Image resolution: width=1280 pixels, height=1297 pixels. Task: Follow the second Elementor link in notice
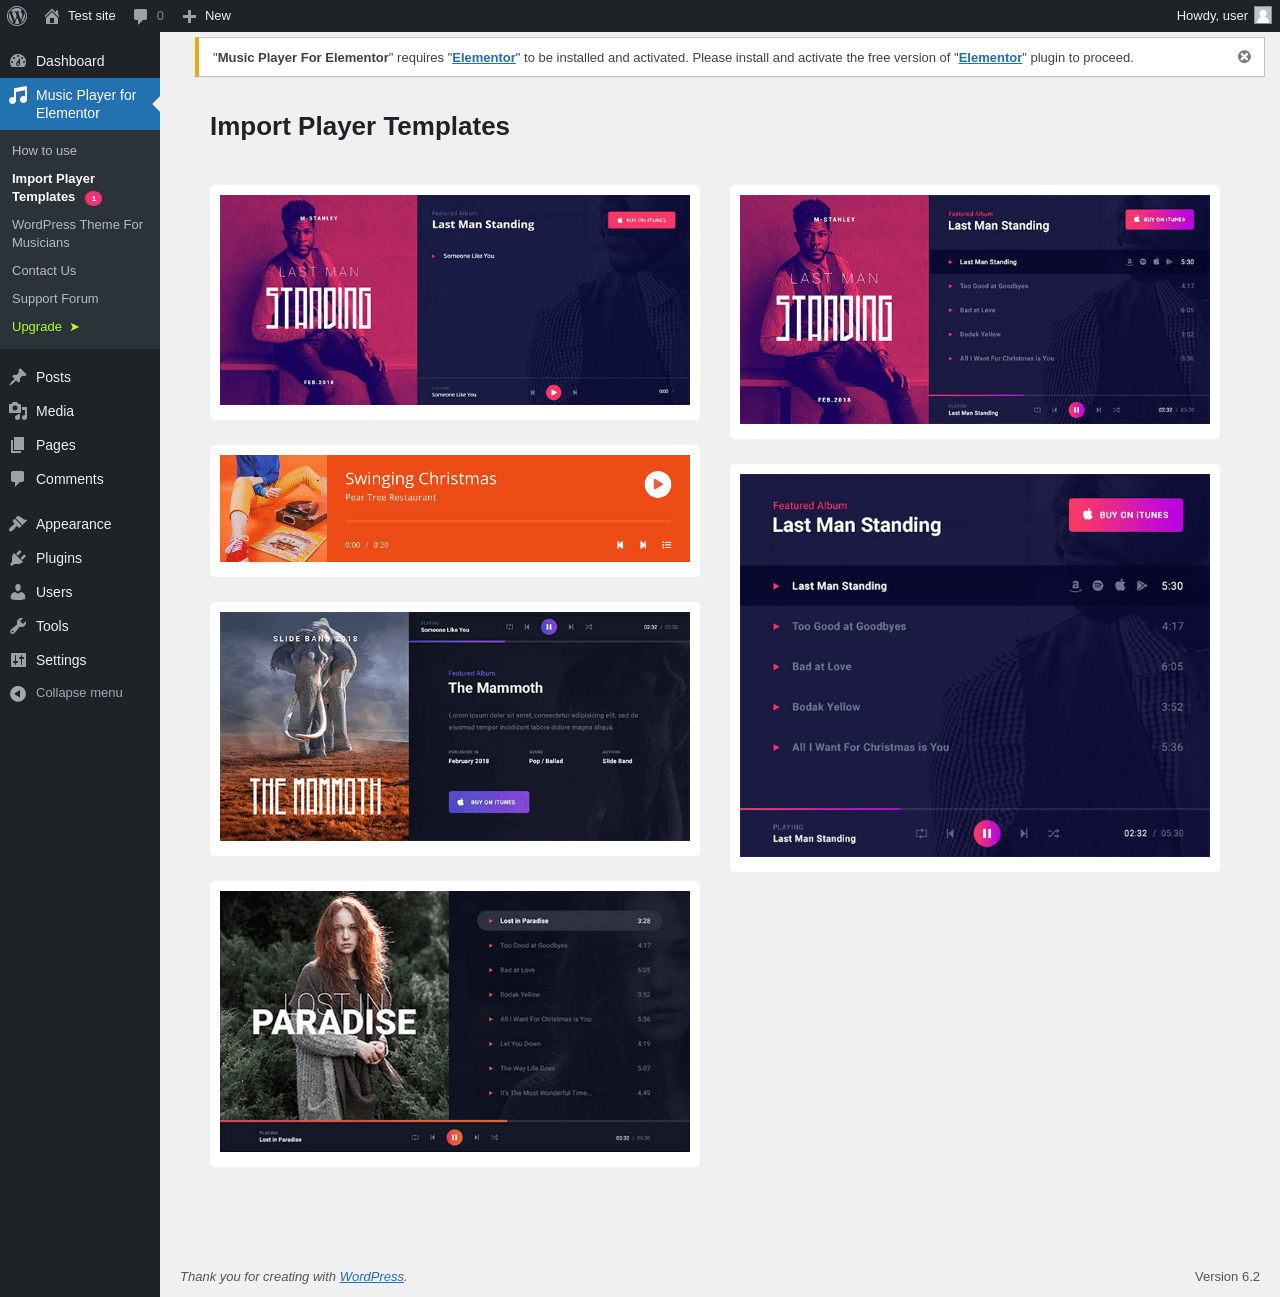click(990, 58)
